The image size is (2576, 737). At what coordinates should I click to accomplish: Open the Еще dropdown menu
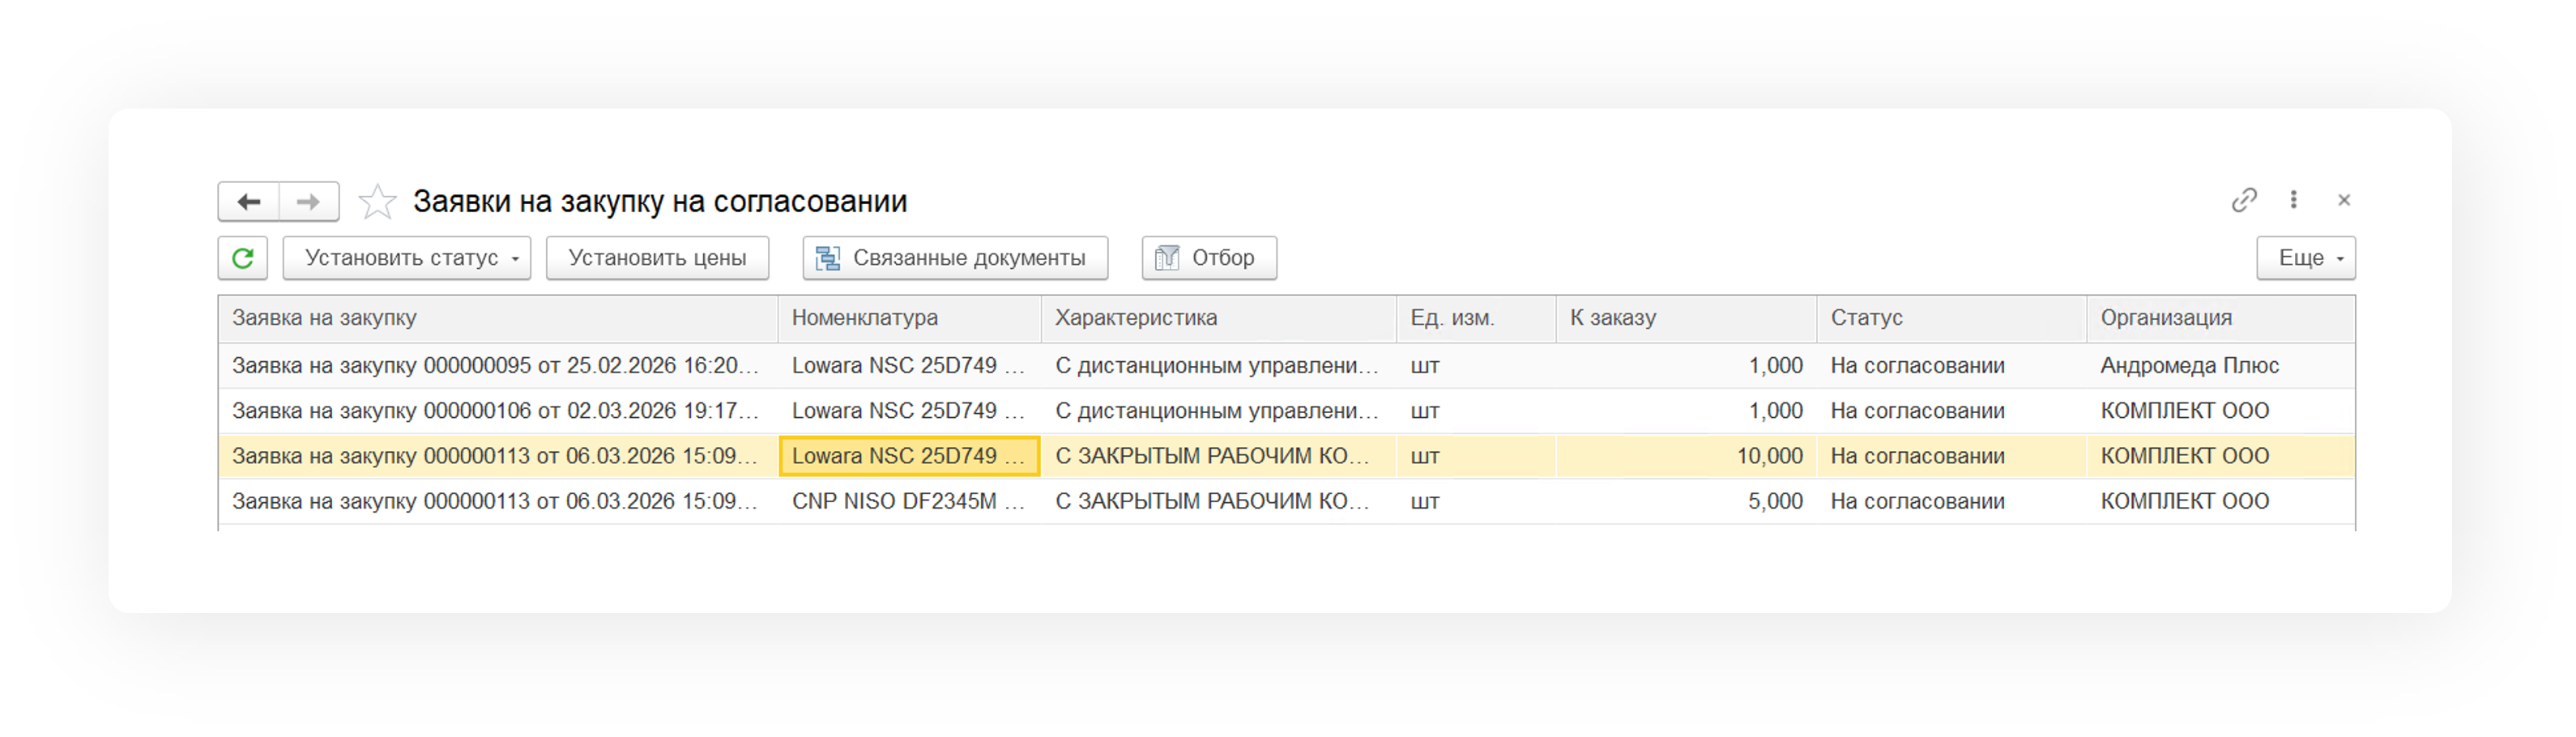coord(2305,258)
